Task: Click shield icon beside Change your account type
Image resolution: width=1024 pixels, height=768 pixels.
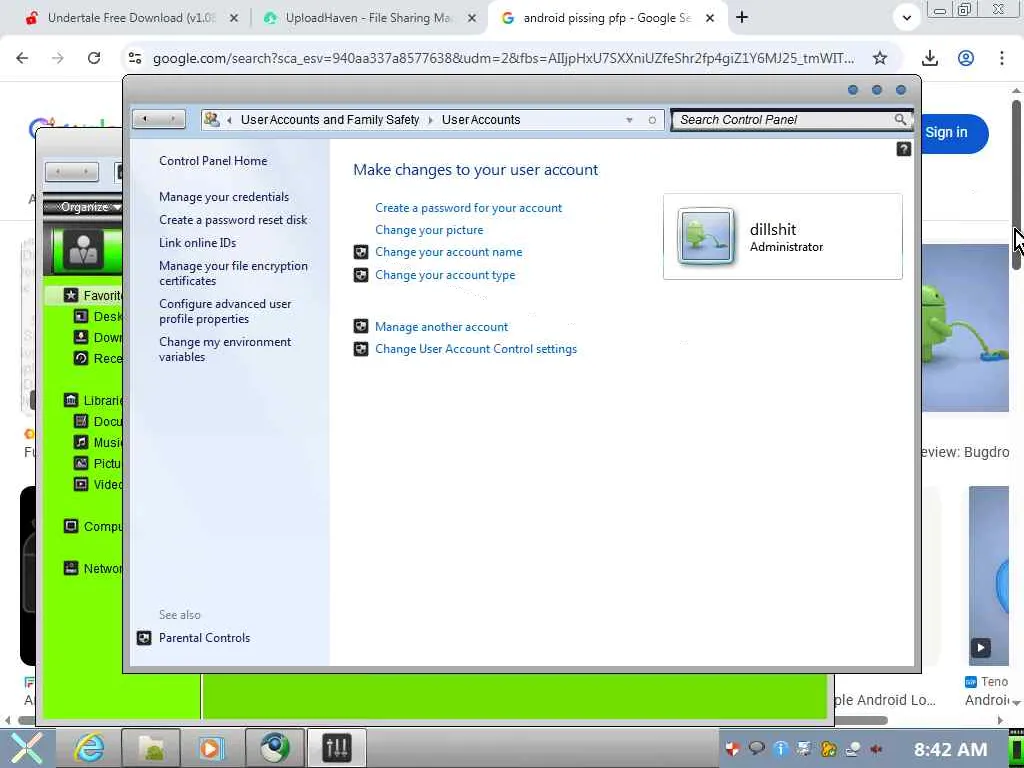Action: tap(360, 275)
